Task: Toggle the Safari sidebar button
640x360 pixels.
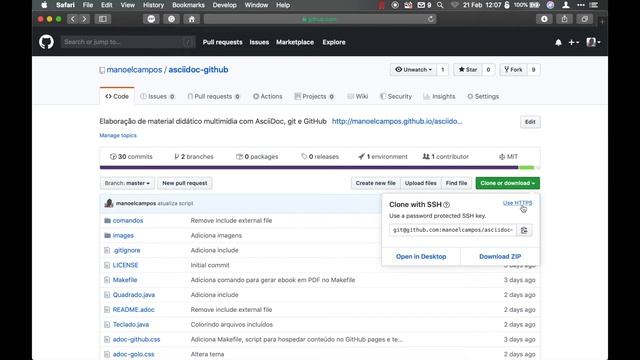Action: (x=102, y=19)
